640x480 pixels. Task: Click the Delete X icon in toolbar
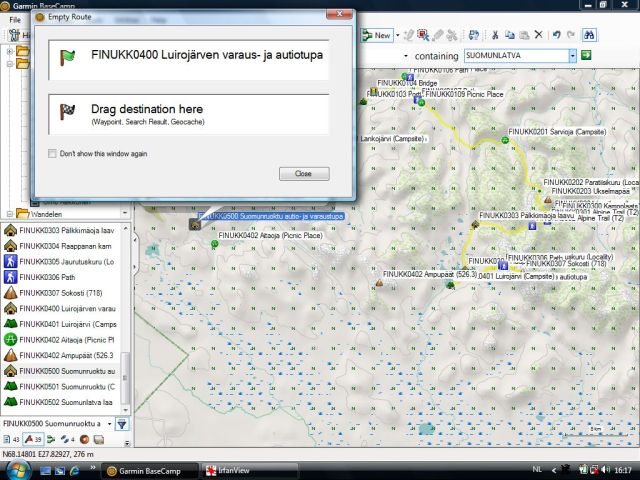(537, 35)
